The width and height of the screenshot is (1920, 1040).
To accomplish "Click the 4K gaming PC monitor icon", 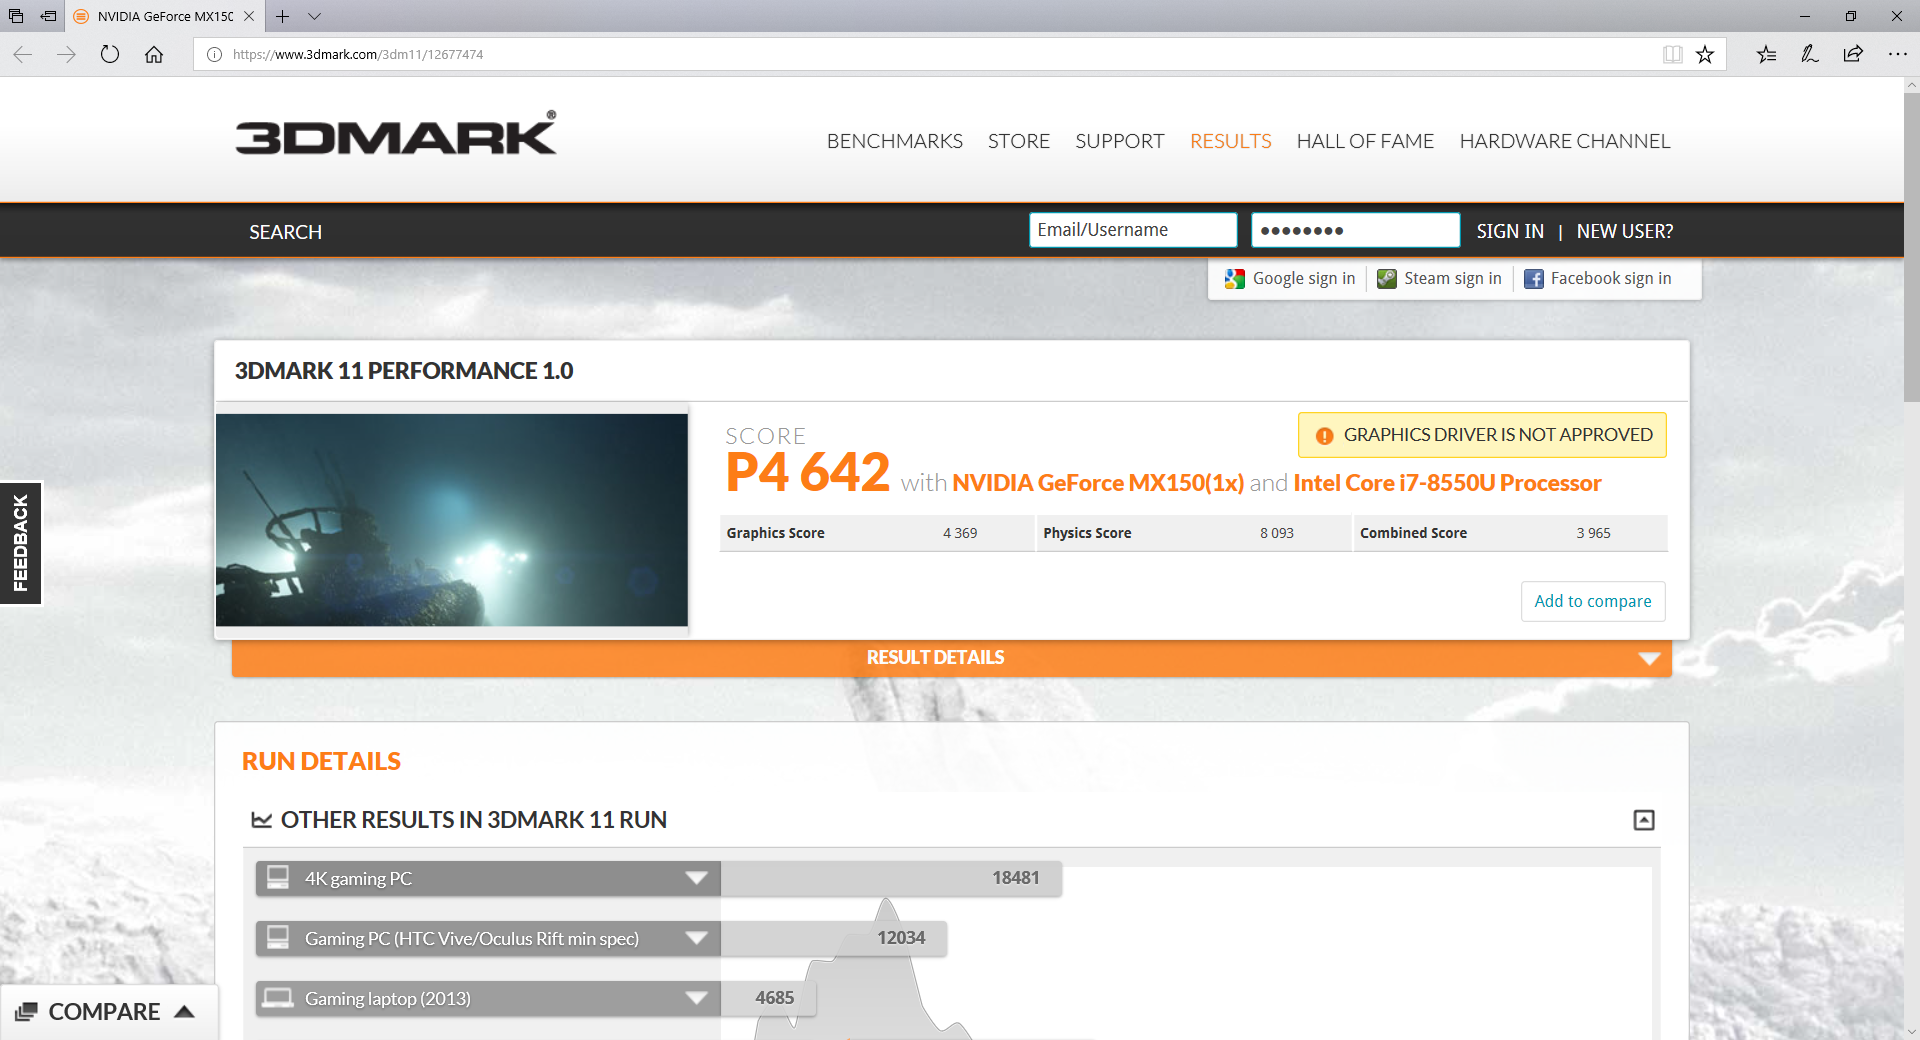I will [278, 877].
